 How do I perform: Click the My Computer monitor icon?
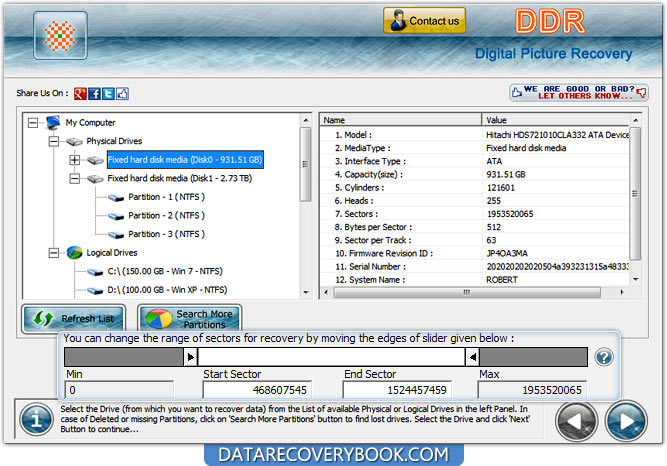(x=53, y=123)
